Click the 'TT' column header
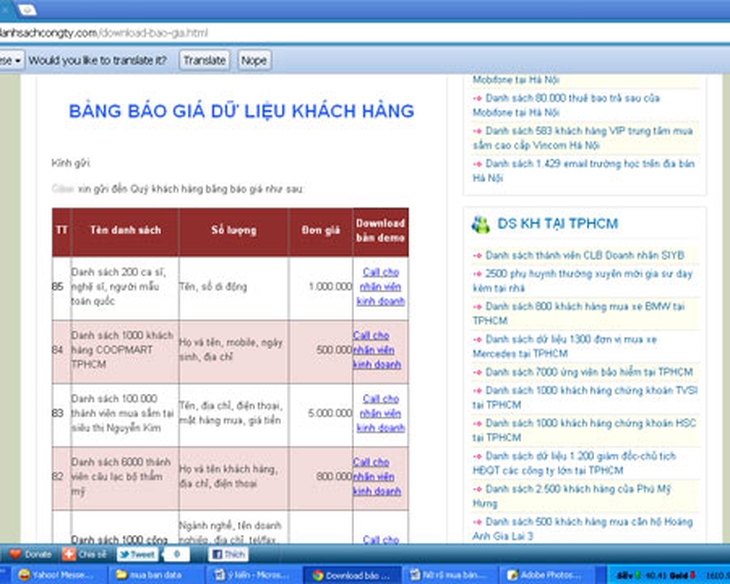The image size is (730, 584). [x=61, y=230]
